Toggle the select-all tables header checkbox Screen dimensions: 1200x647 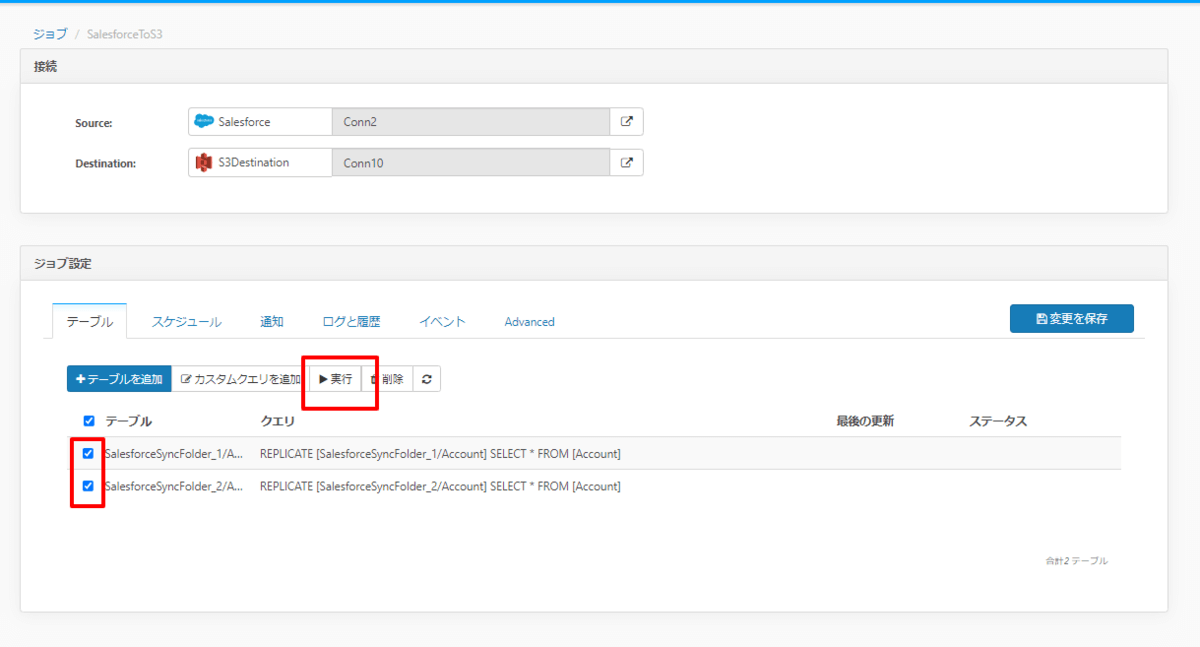[89, 421]
